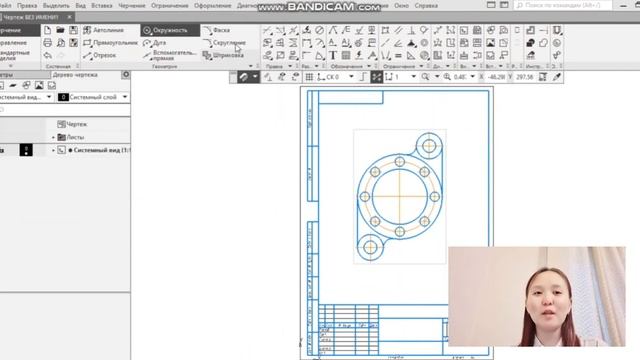Select the Вспомогательная прямая tool
Image resolution: width=640 pixels, height=360 pixels.
(170, 56)
